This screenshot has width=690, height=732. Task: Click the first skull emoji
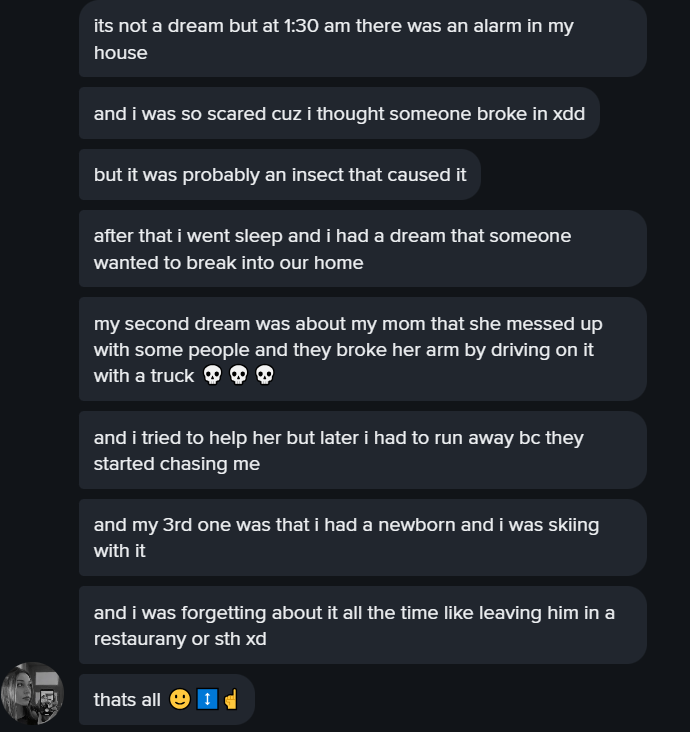pyautogui.click(x=212, y=375)
